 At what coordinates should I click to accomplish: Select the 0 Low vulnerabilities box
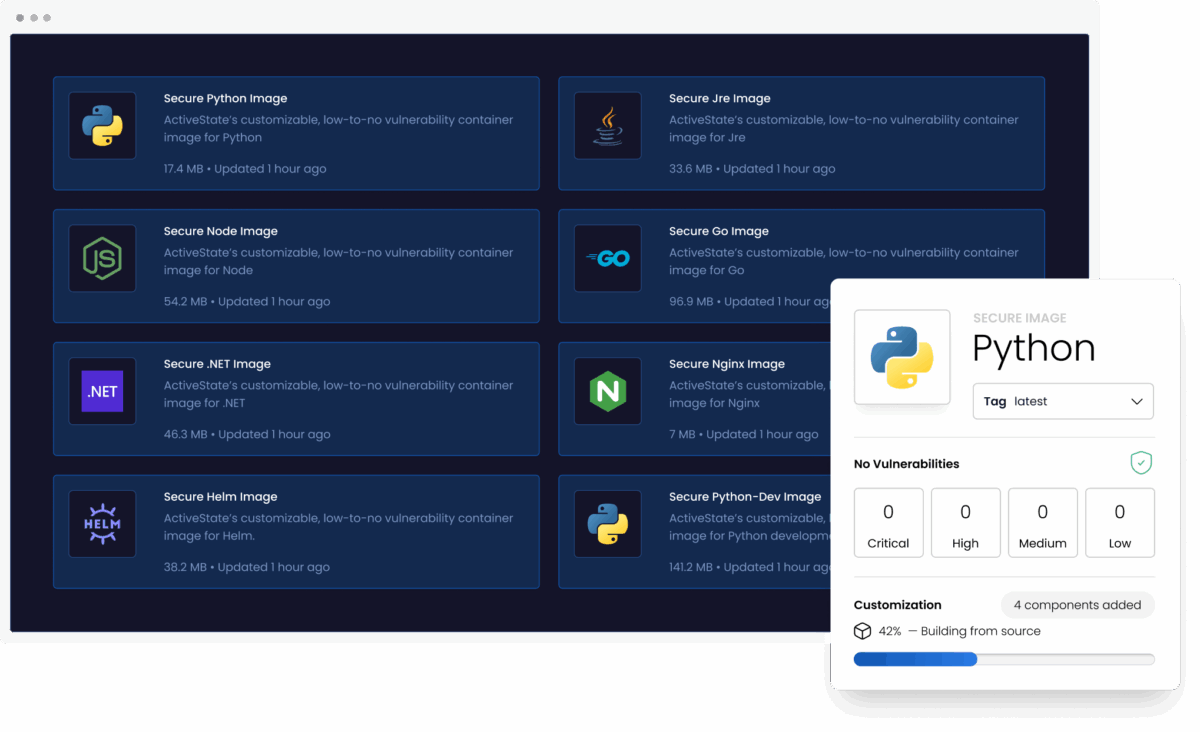tap(1119, 523)
